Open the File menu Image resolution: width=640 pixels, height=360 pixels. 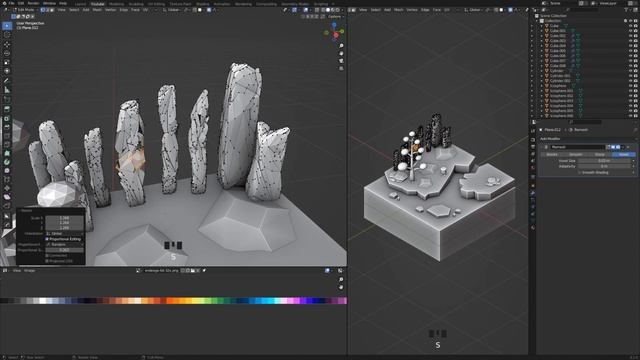point(11,3)
